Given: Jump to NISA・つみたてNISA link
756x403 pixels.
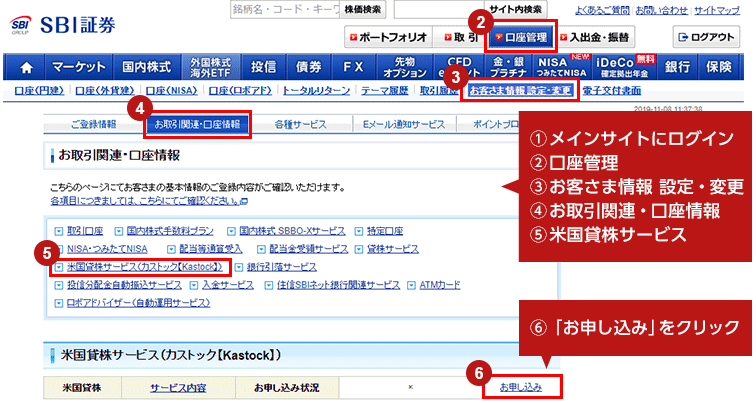Looking at the screenshot, I should tap(107, 249).
